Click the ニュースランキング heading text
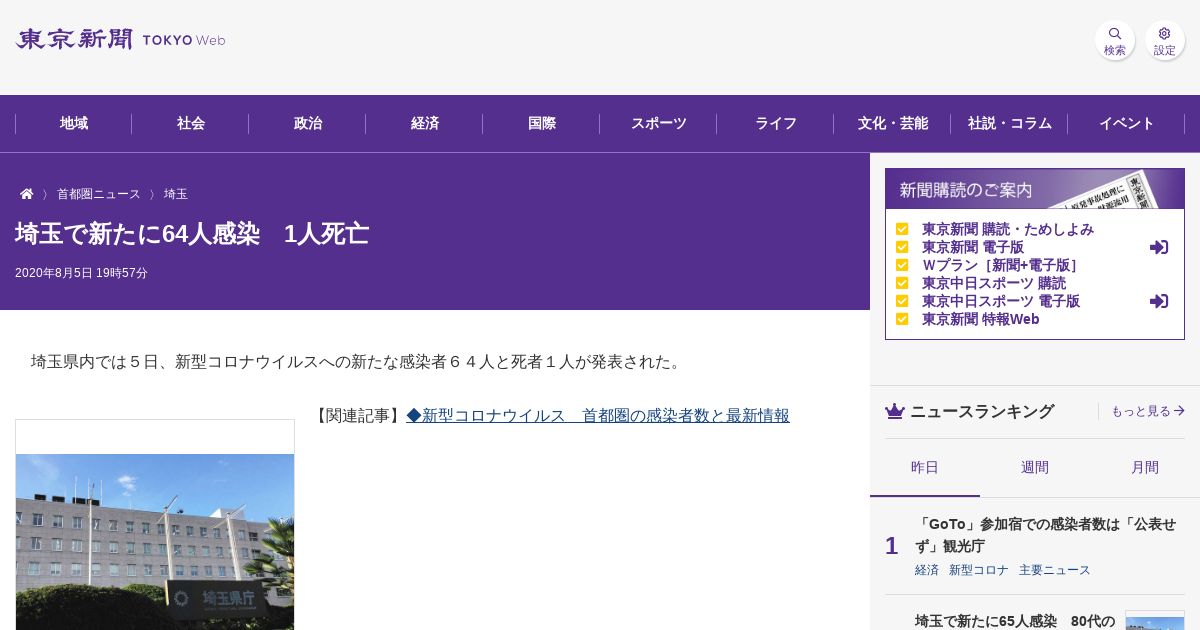1200x630 pixels. [x=982, y=411]
